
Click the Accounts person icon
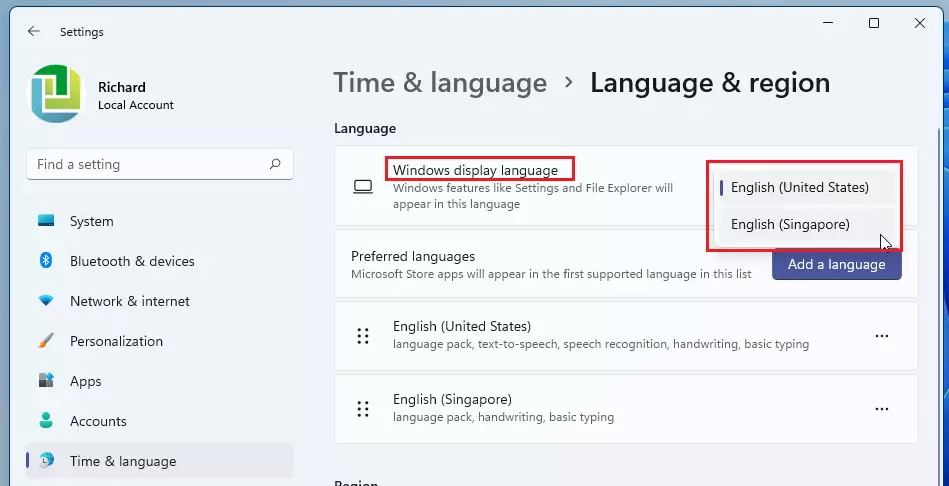pos(46,421)
